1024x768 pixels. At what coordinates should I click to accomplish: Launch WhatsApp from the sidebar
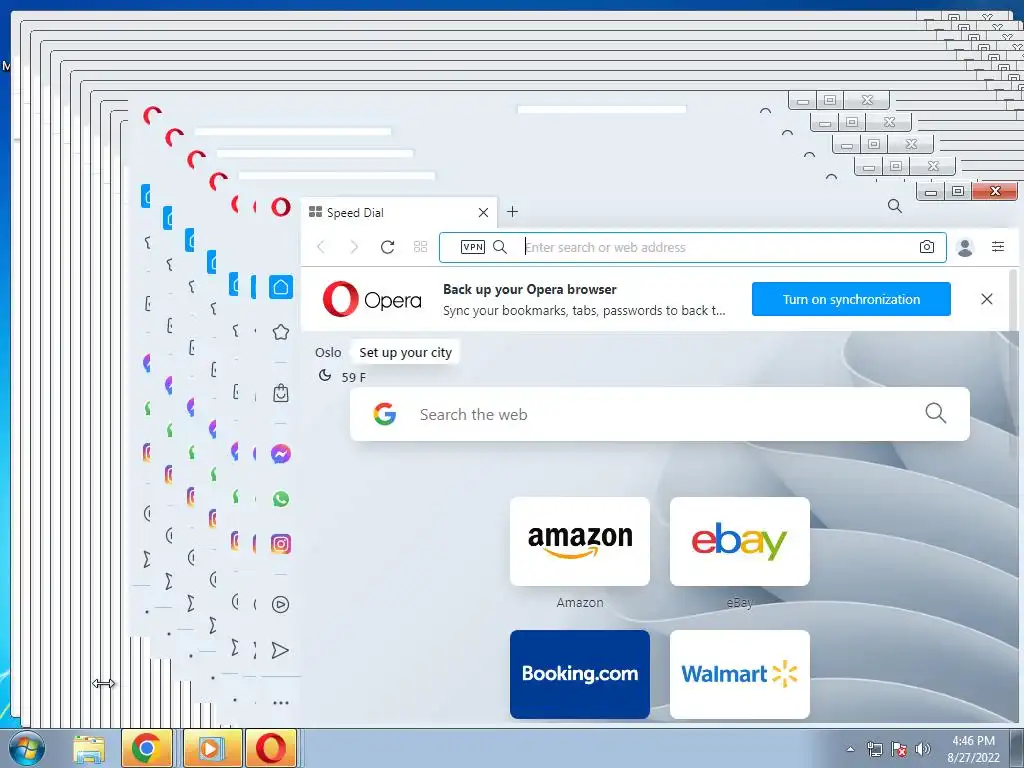[281, 499]
